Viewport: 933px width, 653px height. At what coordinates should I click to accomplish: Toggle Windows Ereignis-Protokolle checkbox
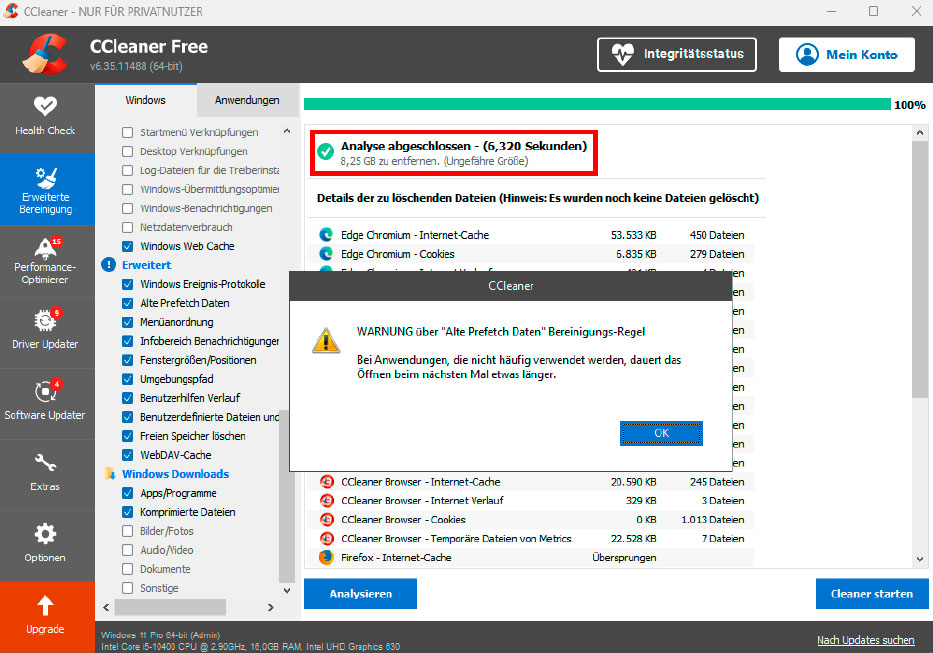[x=127, y=284]
